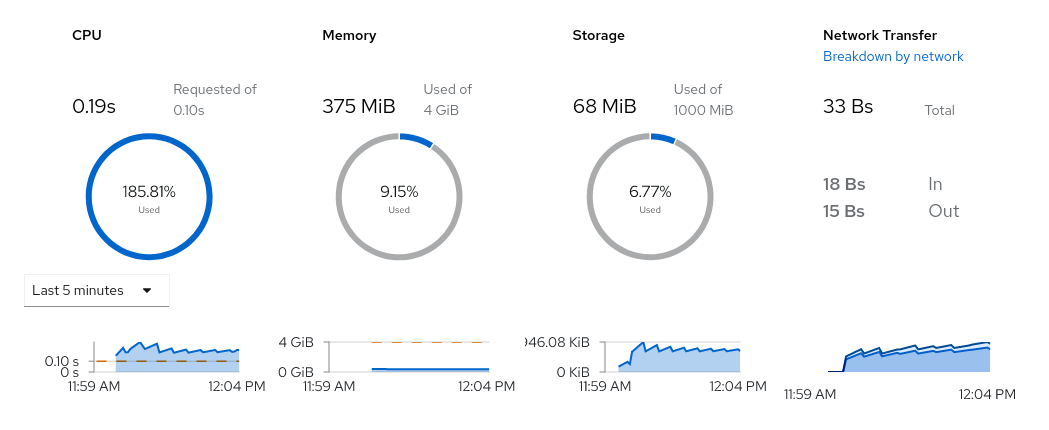
Task: Open the Breakdown by network link
Action: click(x=893, y=57)
